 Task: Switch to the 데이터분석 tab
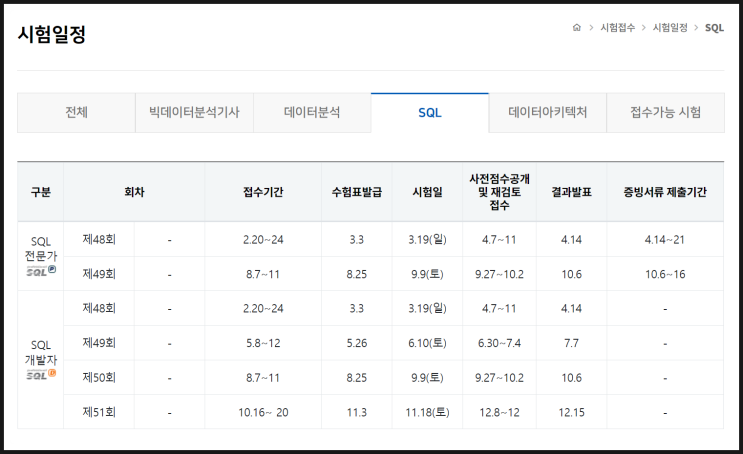pos(312,113)
